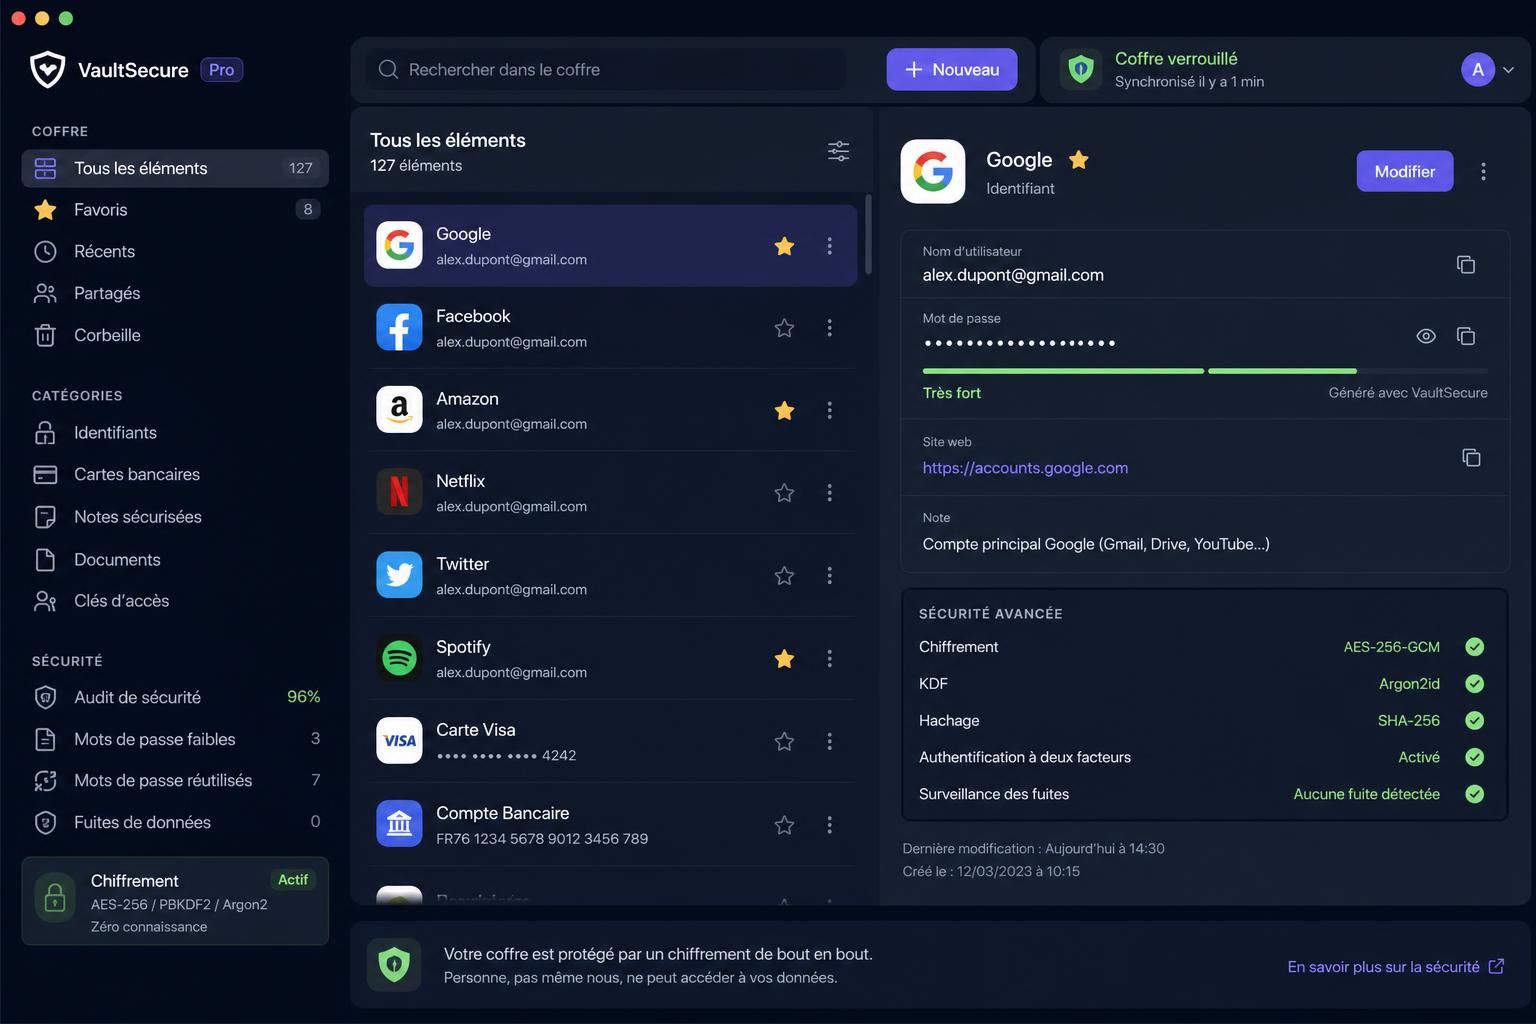The width and height of the screenshot is (1536, 1024).
Task: Open Récents in sidebar
Action: 175,252
